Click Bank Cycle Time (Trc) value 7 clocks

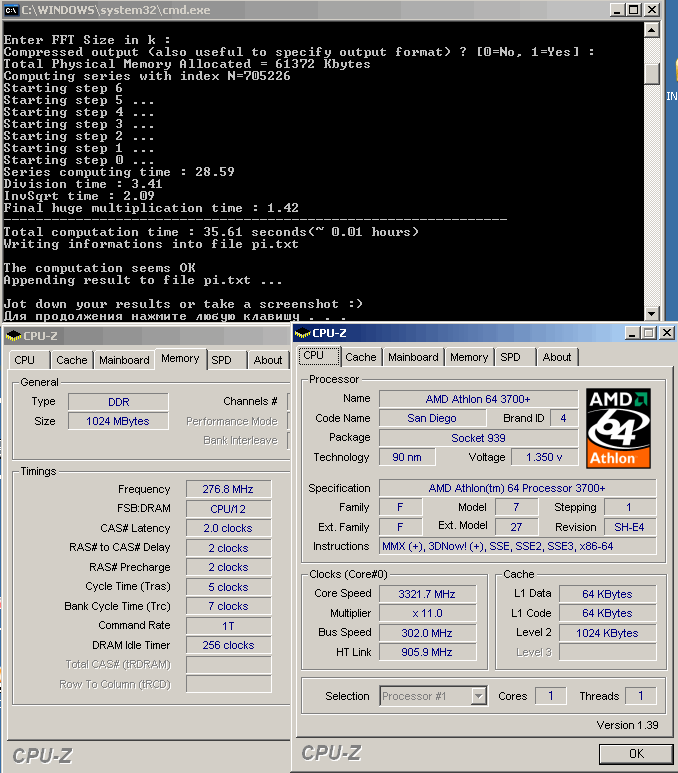pos(228,606)
